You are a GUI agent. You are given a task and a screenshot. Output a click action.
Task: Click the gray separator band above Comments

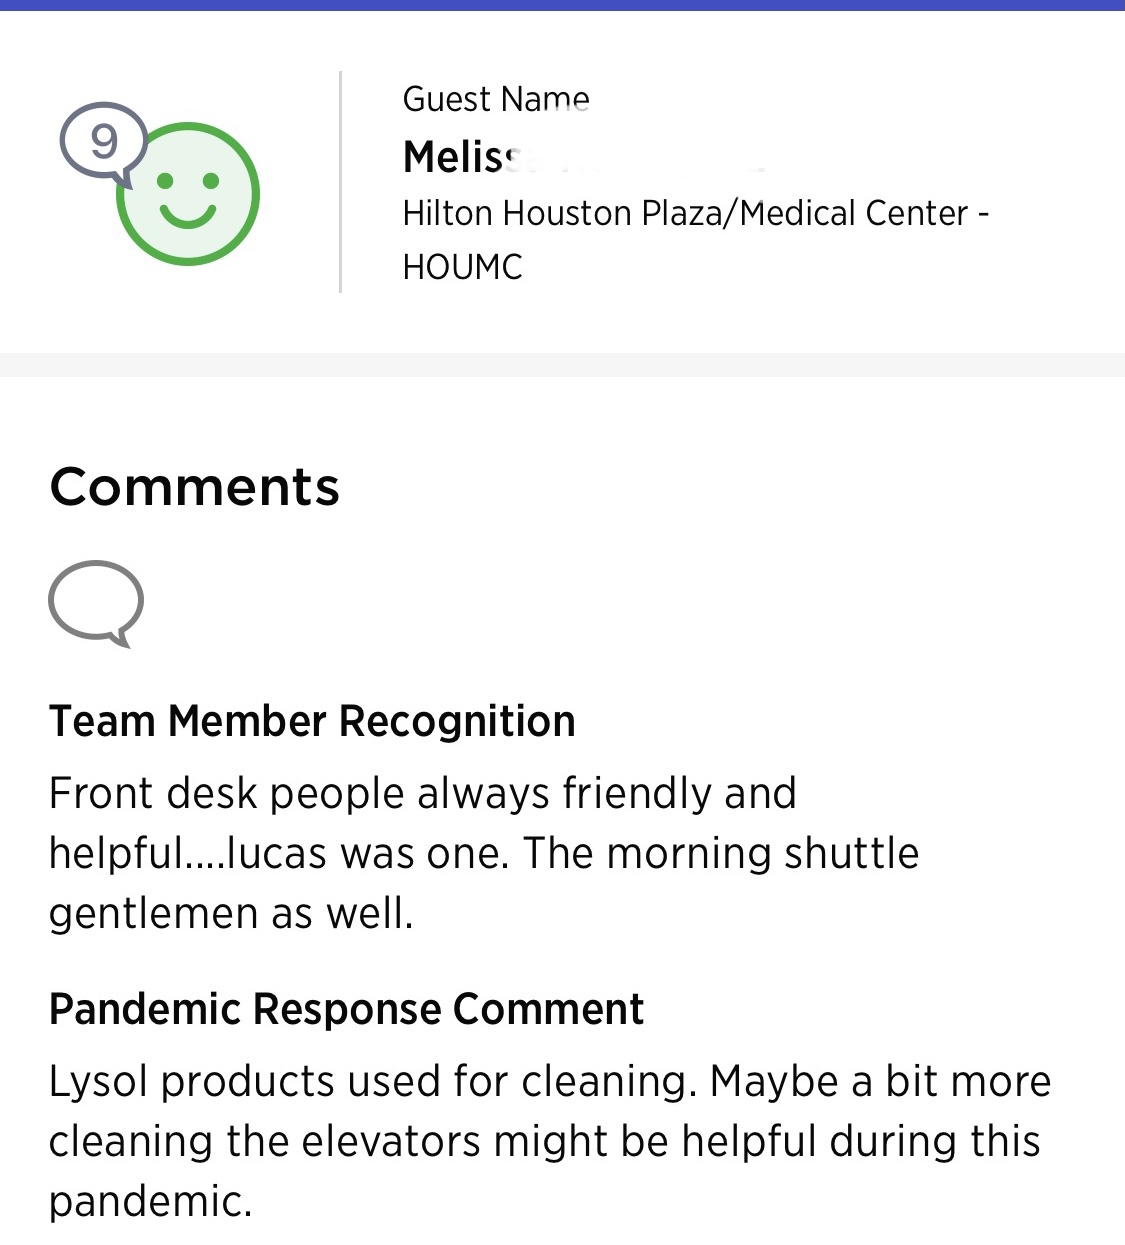click(562, 365)
